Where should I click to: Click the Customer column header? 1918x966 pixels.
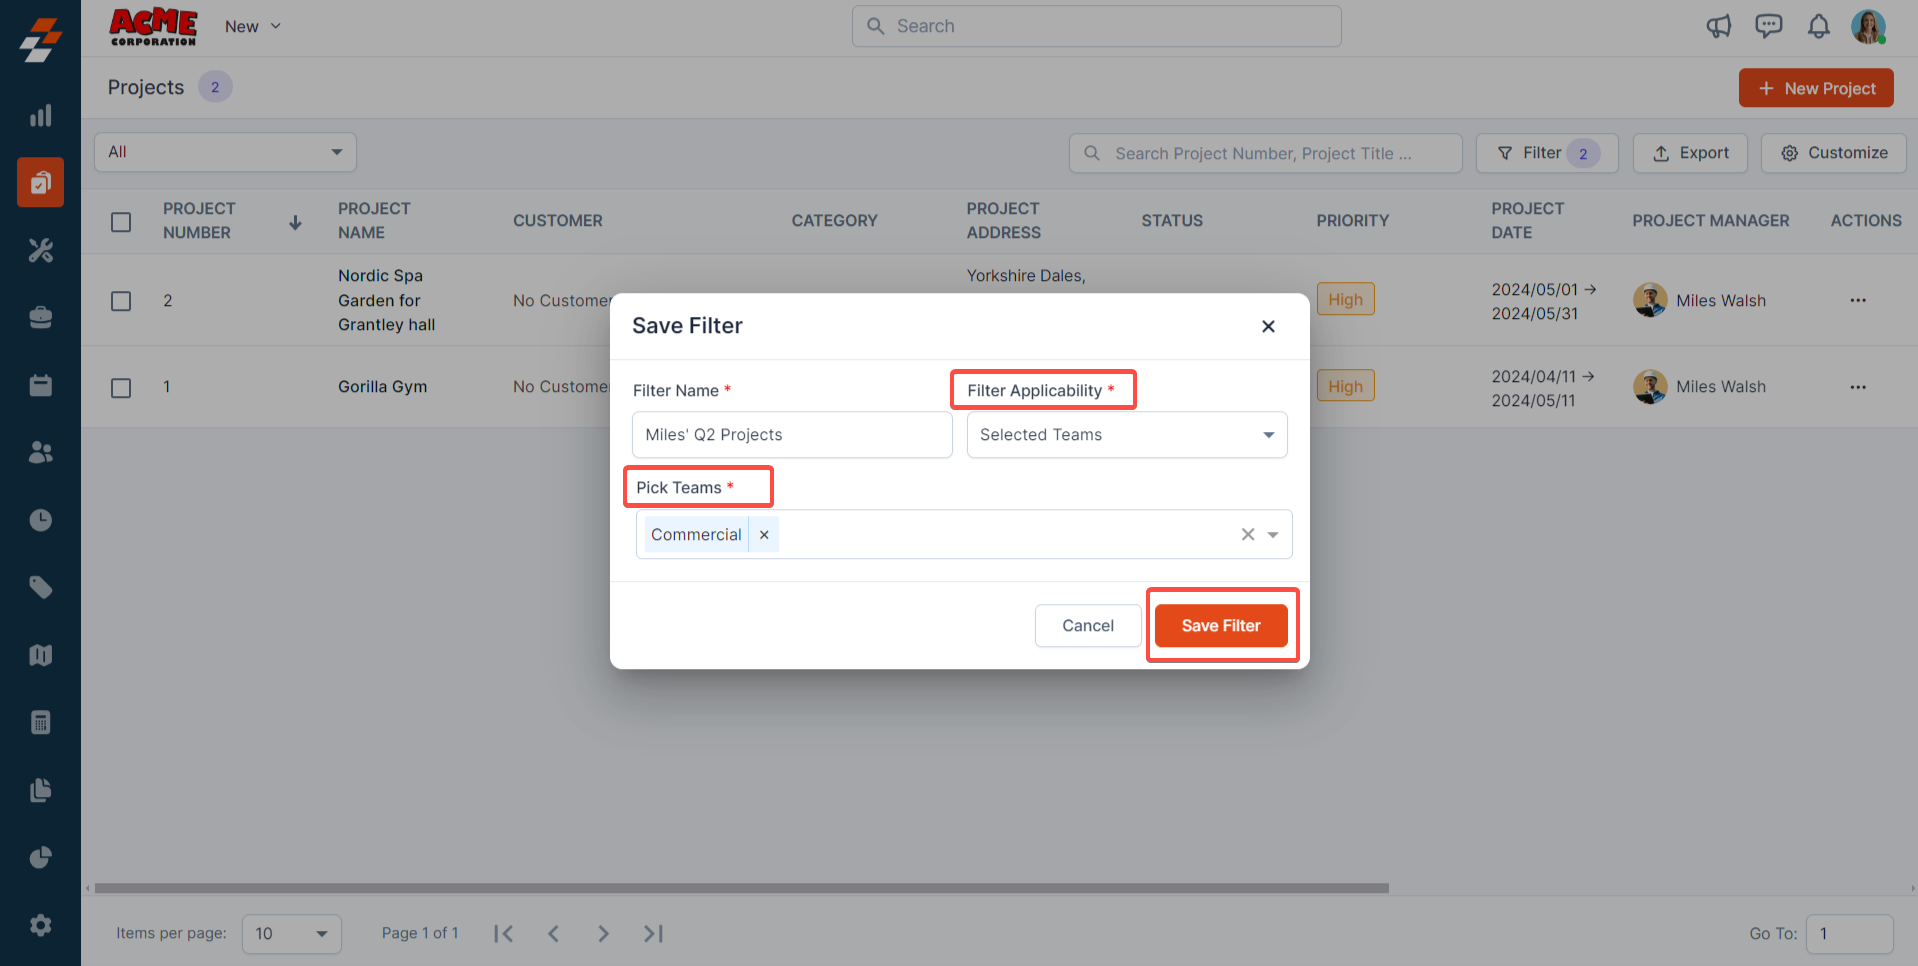(x=558, y=221)
